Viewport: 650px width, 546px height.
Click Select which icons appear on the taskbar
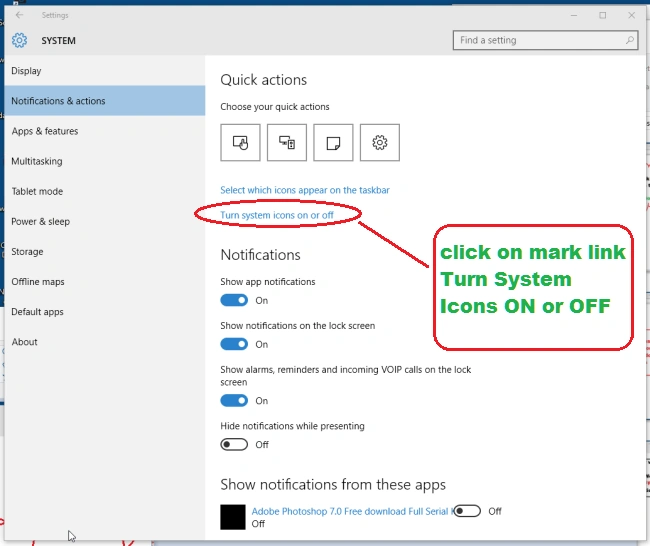(x=305, y=190)
